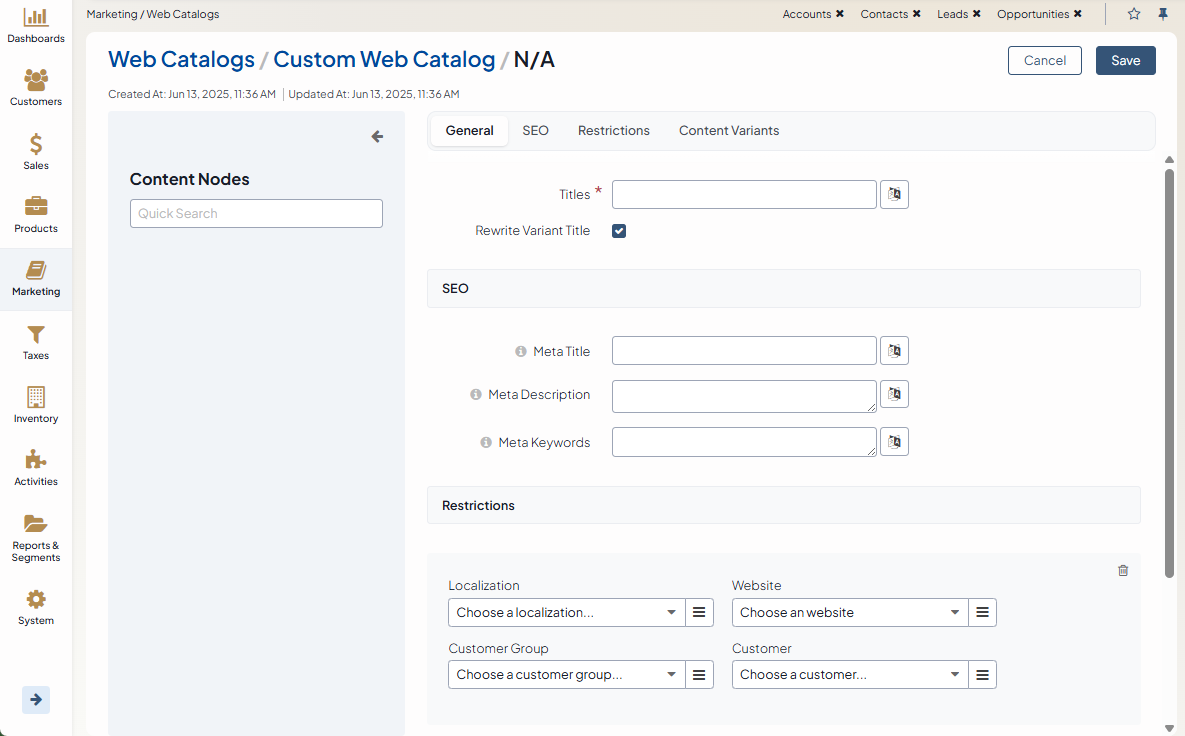Open the Choose a customer dropdown
Viewport: 1185px width, 736px height.
click(849, 675)
